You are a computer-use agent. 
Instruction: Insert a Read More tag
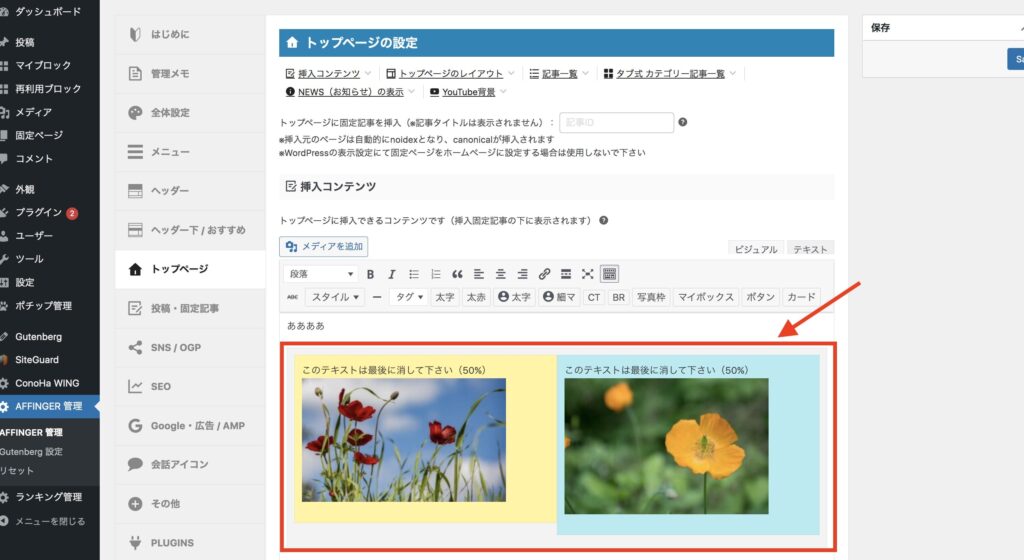pos(566,274)
